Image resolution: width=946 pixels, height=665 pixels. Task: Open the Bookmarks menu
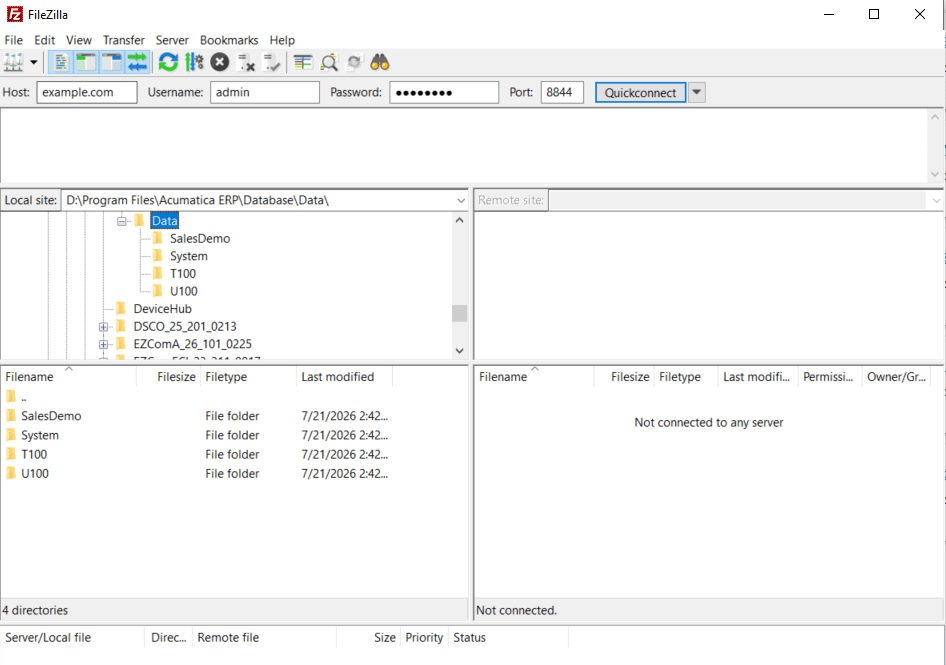(229, 40)
